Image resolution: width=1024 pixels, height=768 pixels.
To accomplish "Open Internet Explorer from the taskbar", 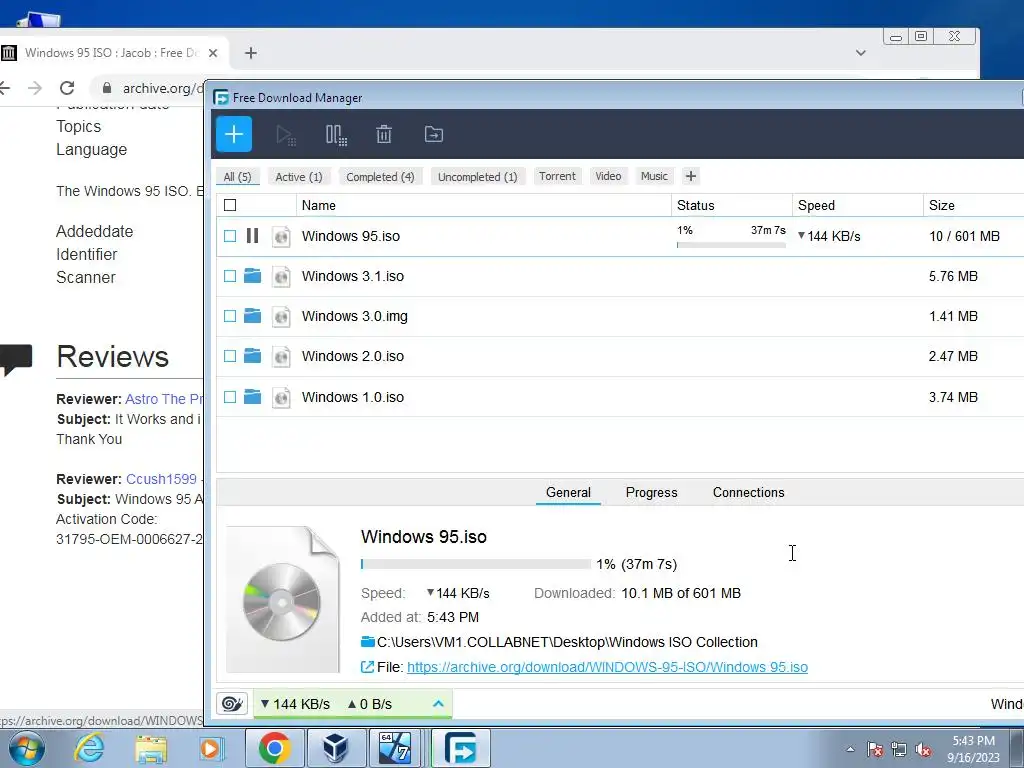I will 89,748.
